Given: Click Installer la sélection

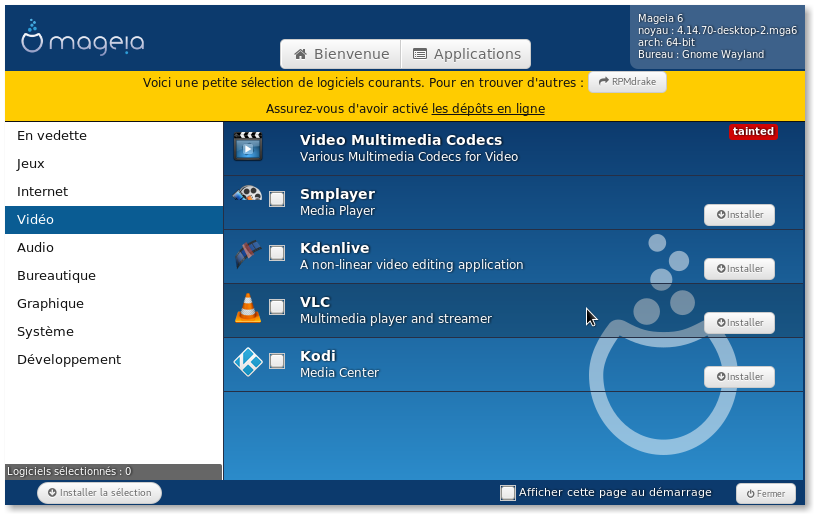Looking at the screenshot, I should point(100,493).
